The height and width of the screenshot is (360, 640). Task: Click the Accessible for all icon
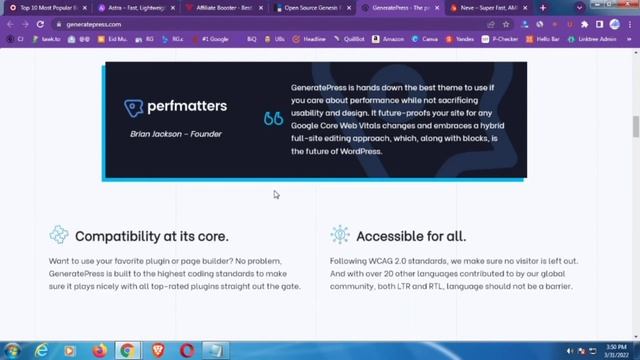click(340, 235)
